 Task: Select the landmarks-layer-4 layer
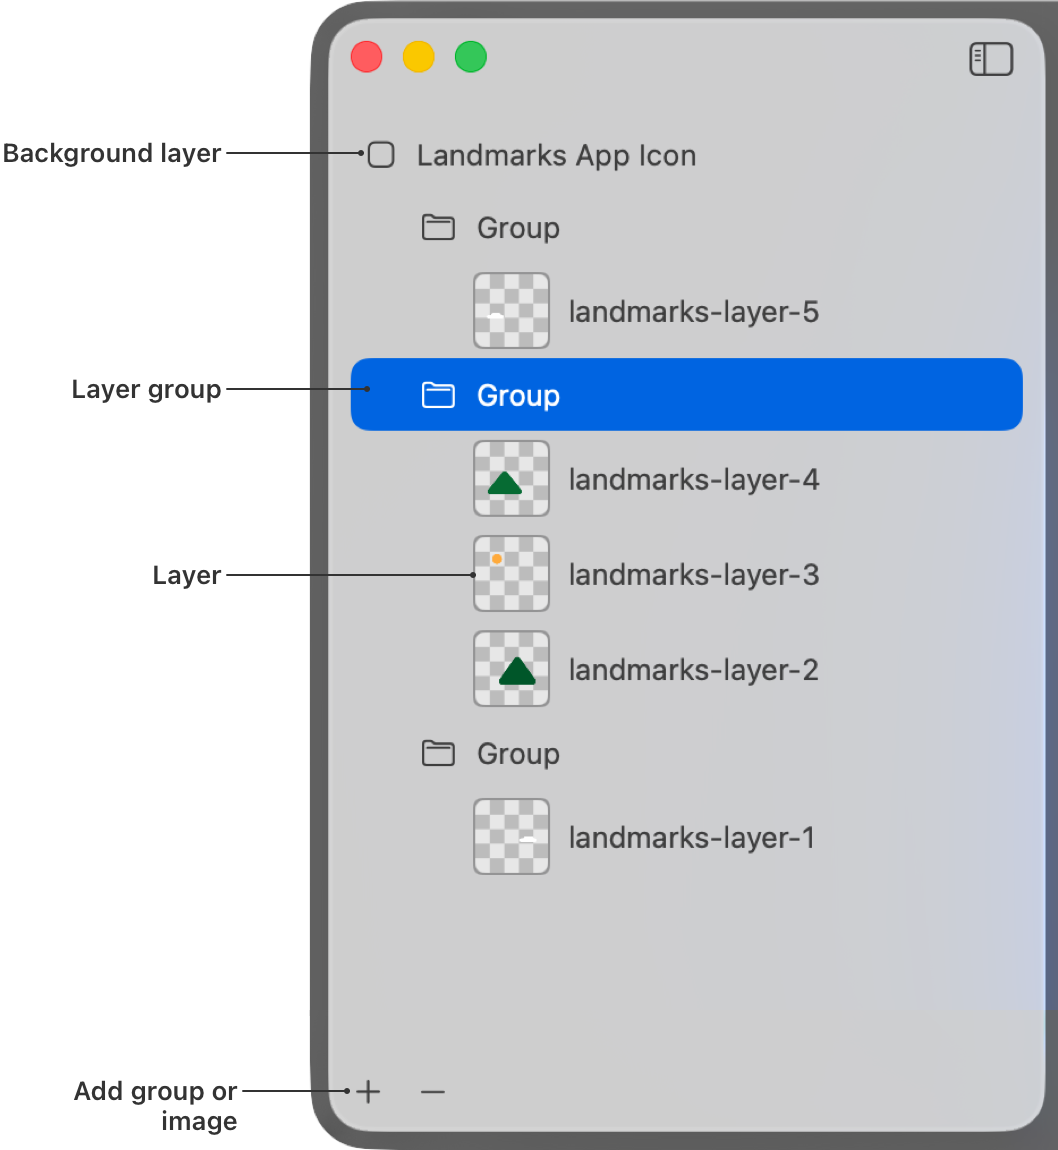coord(693,479)
